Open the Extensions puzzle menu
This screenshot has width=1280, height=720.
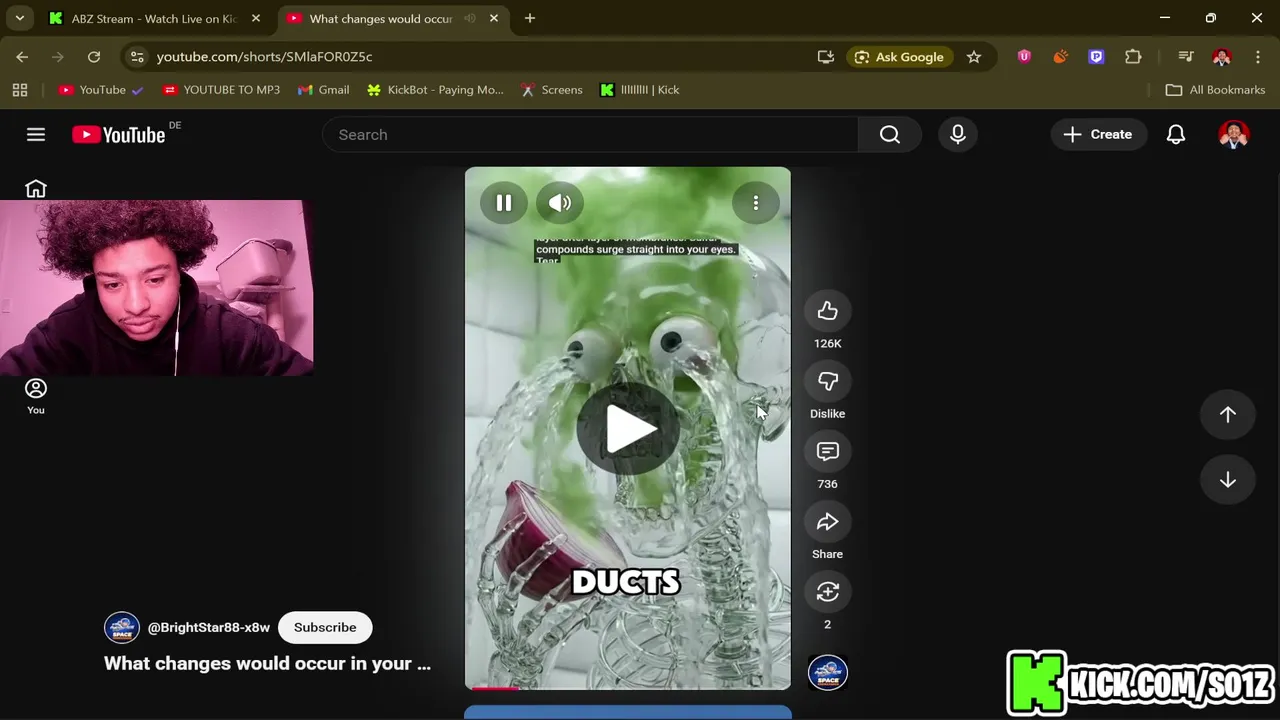coord(1133,57)
